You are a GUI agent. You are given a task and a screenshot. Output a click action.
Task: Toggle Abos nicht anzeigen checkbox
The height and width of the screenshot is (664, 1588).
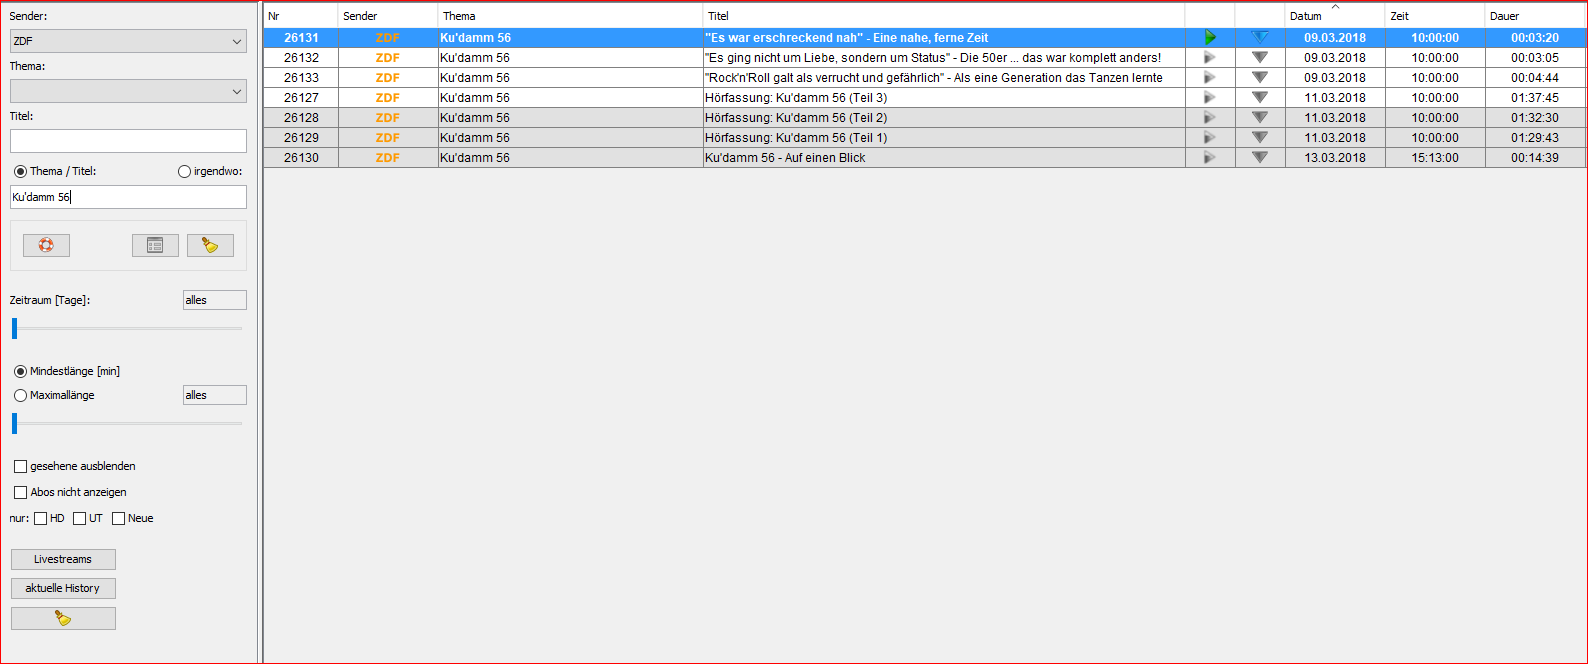click(21, 492)
